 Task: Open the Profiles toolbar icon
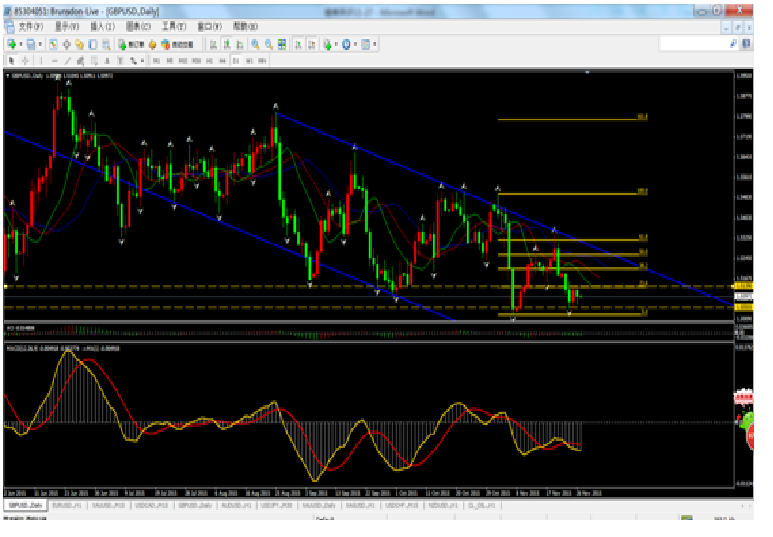pos(31,44)
